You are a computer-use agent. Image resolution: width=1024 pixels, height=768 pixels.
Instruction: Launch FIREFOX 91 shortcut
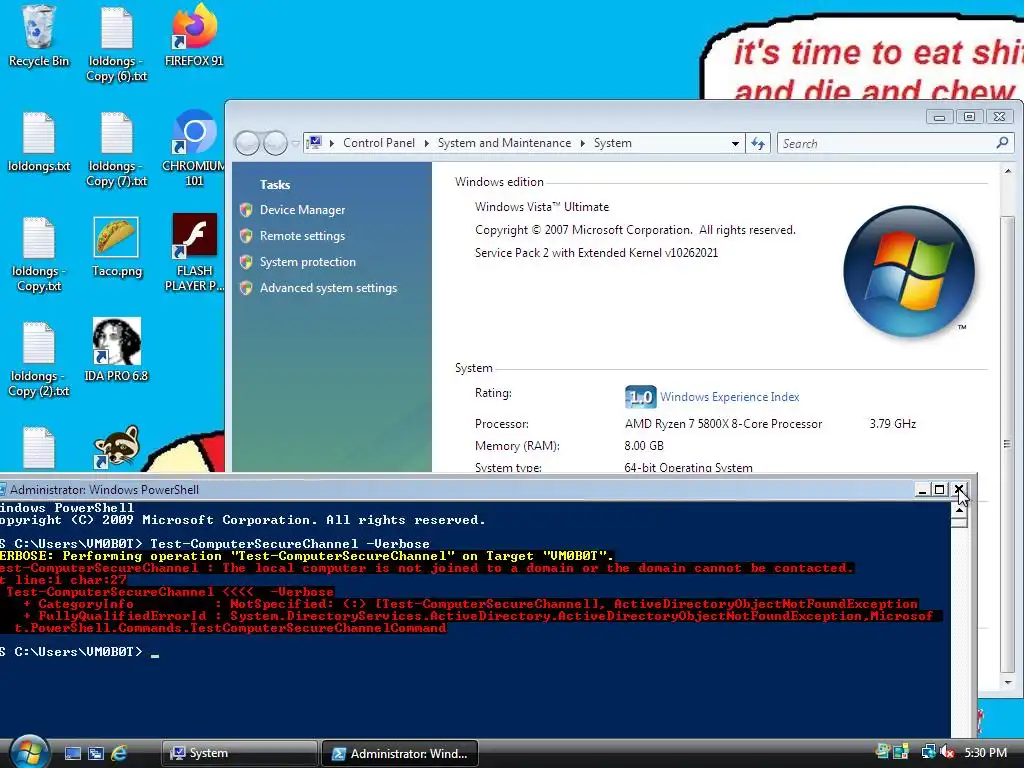point(194,36)
